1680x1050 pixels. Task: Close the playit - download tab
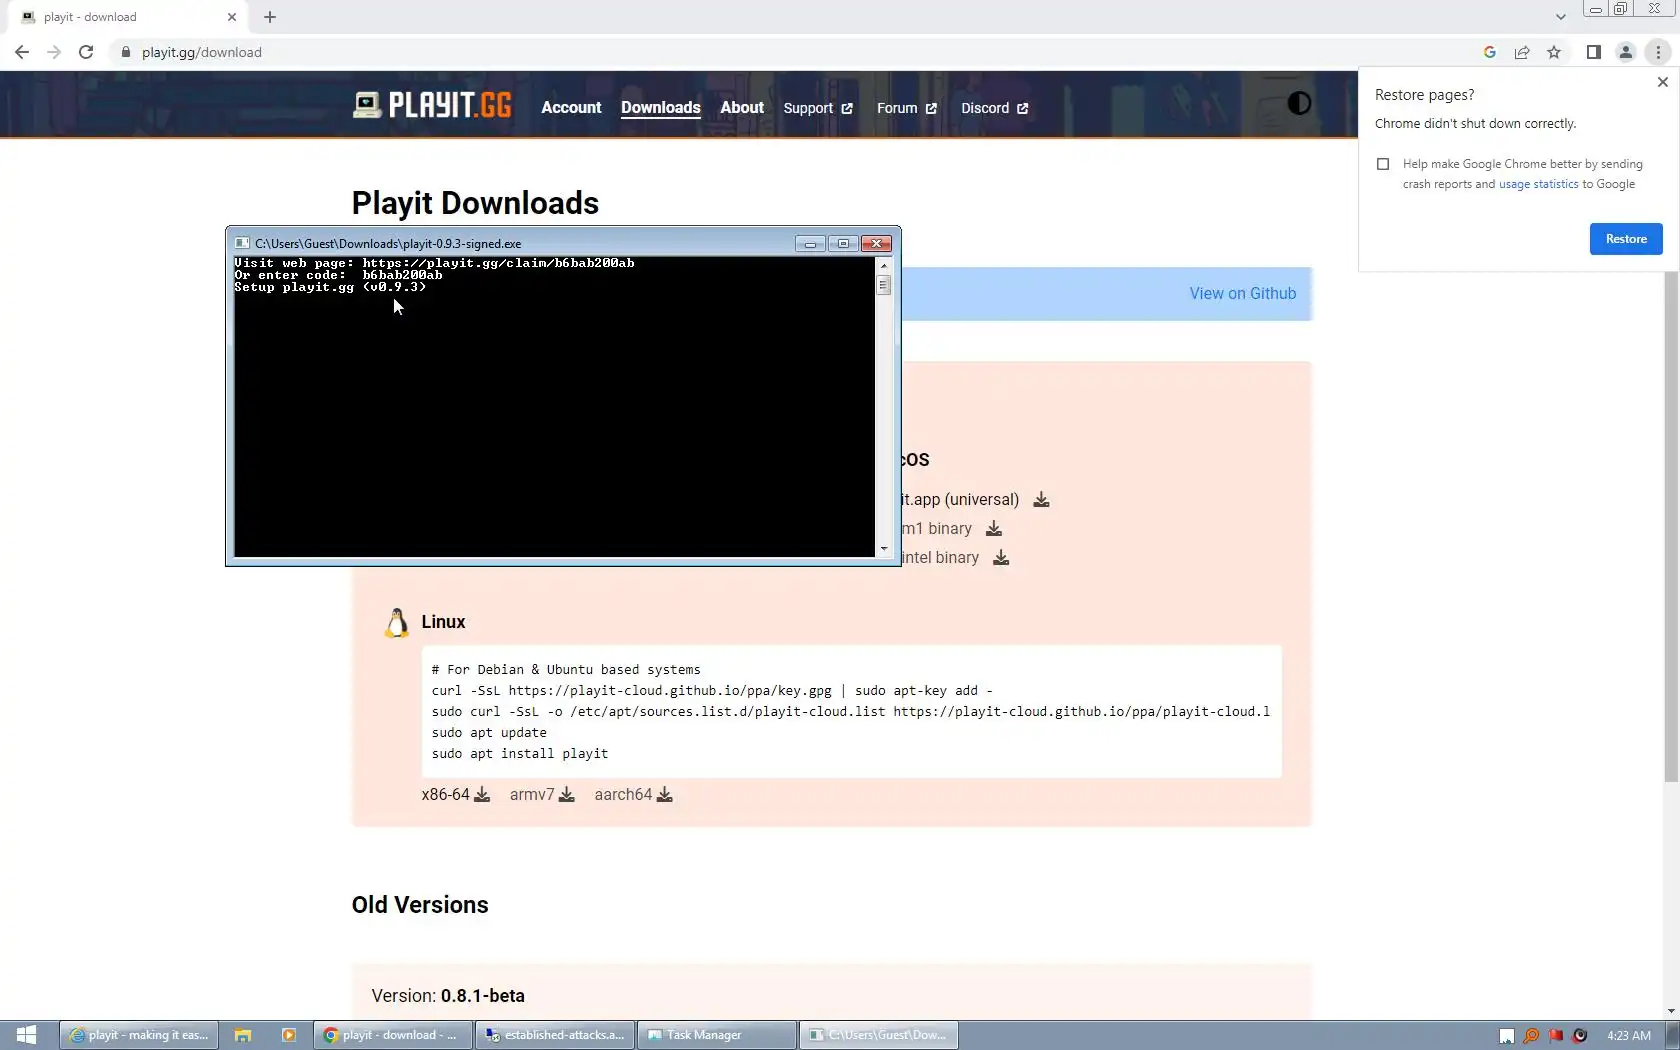click(232, 17)
